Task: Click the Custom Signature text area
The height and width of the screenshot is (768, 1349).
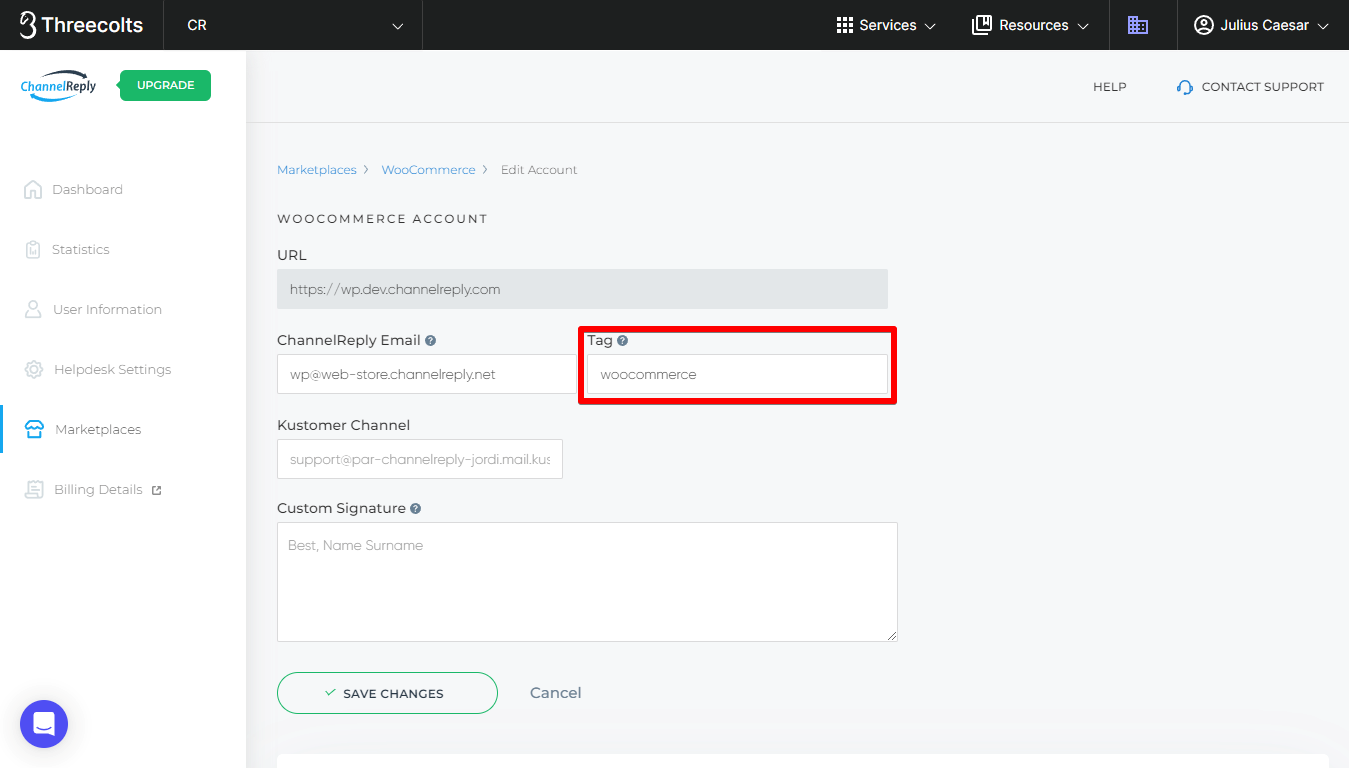Action: point(587,582)
